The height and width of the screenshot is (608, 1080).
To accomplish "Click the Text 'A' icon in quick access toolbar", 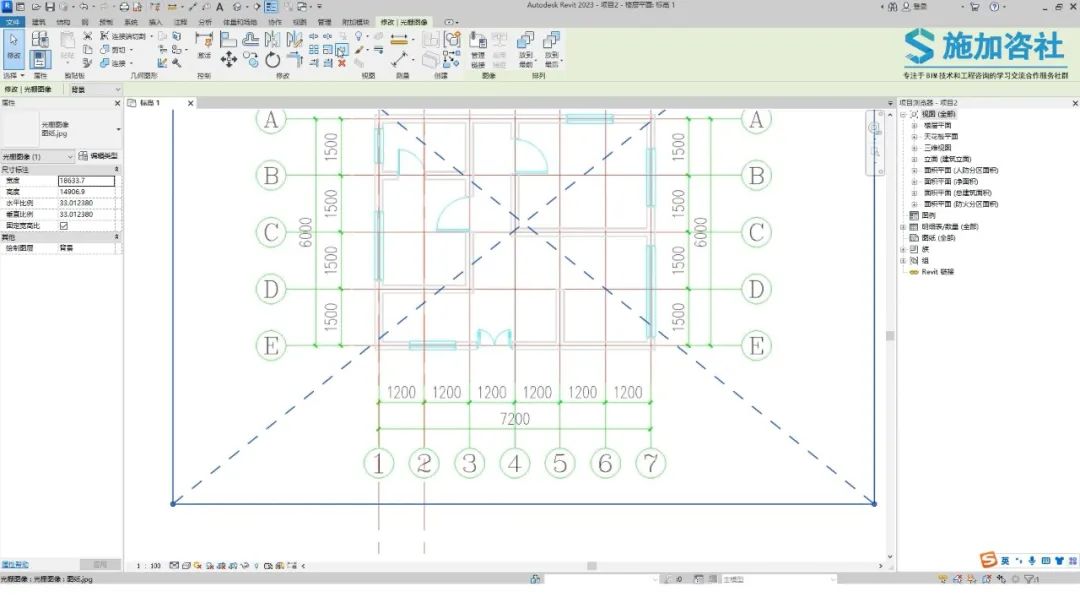I will [220, 7].
